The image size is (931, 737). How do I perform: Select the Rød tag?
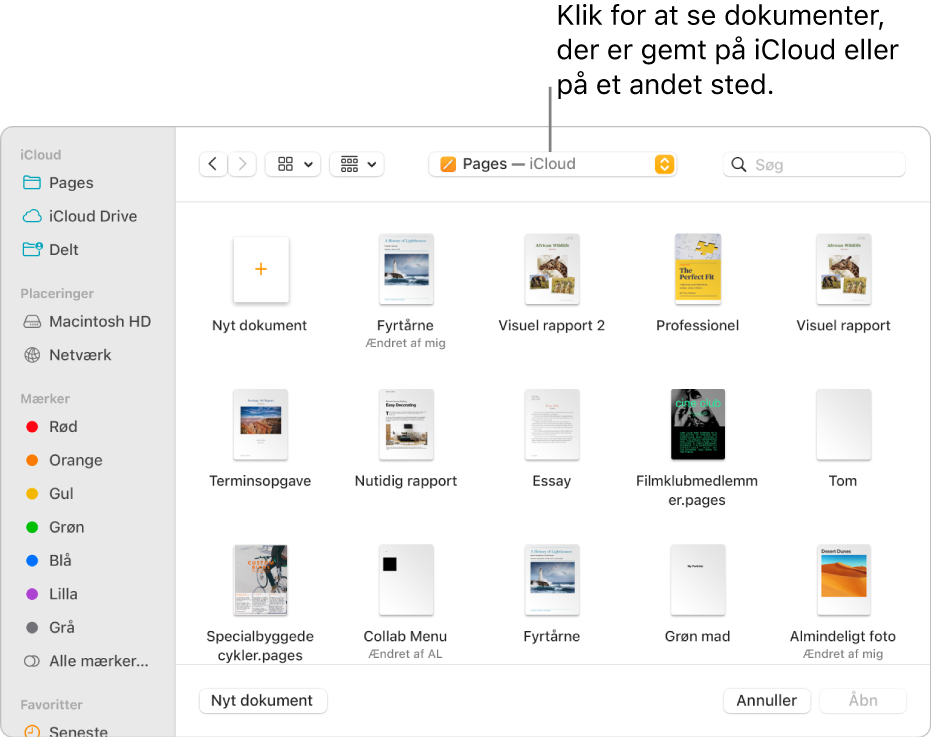click(x=63, y=427)
